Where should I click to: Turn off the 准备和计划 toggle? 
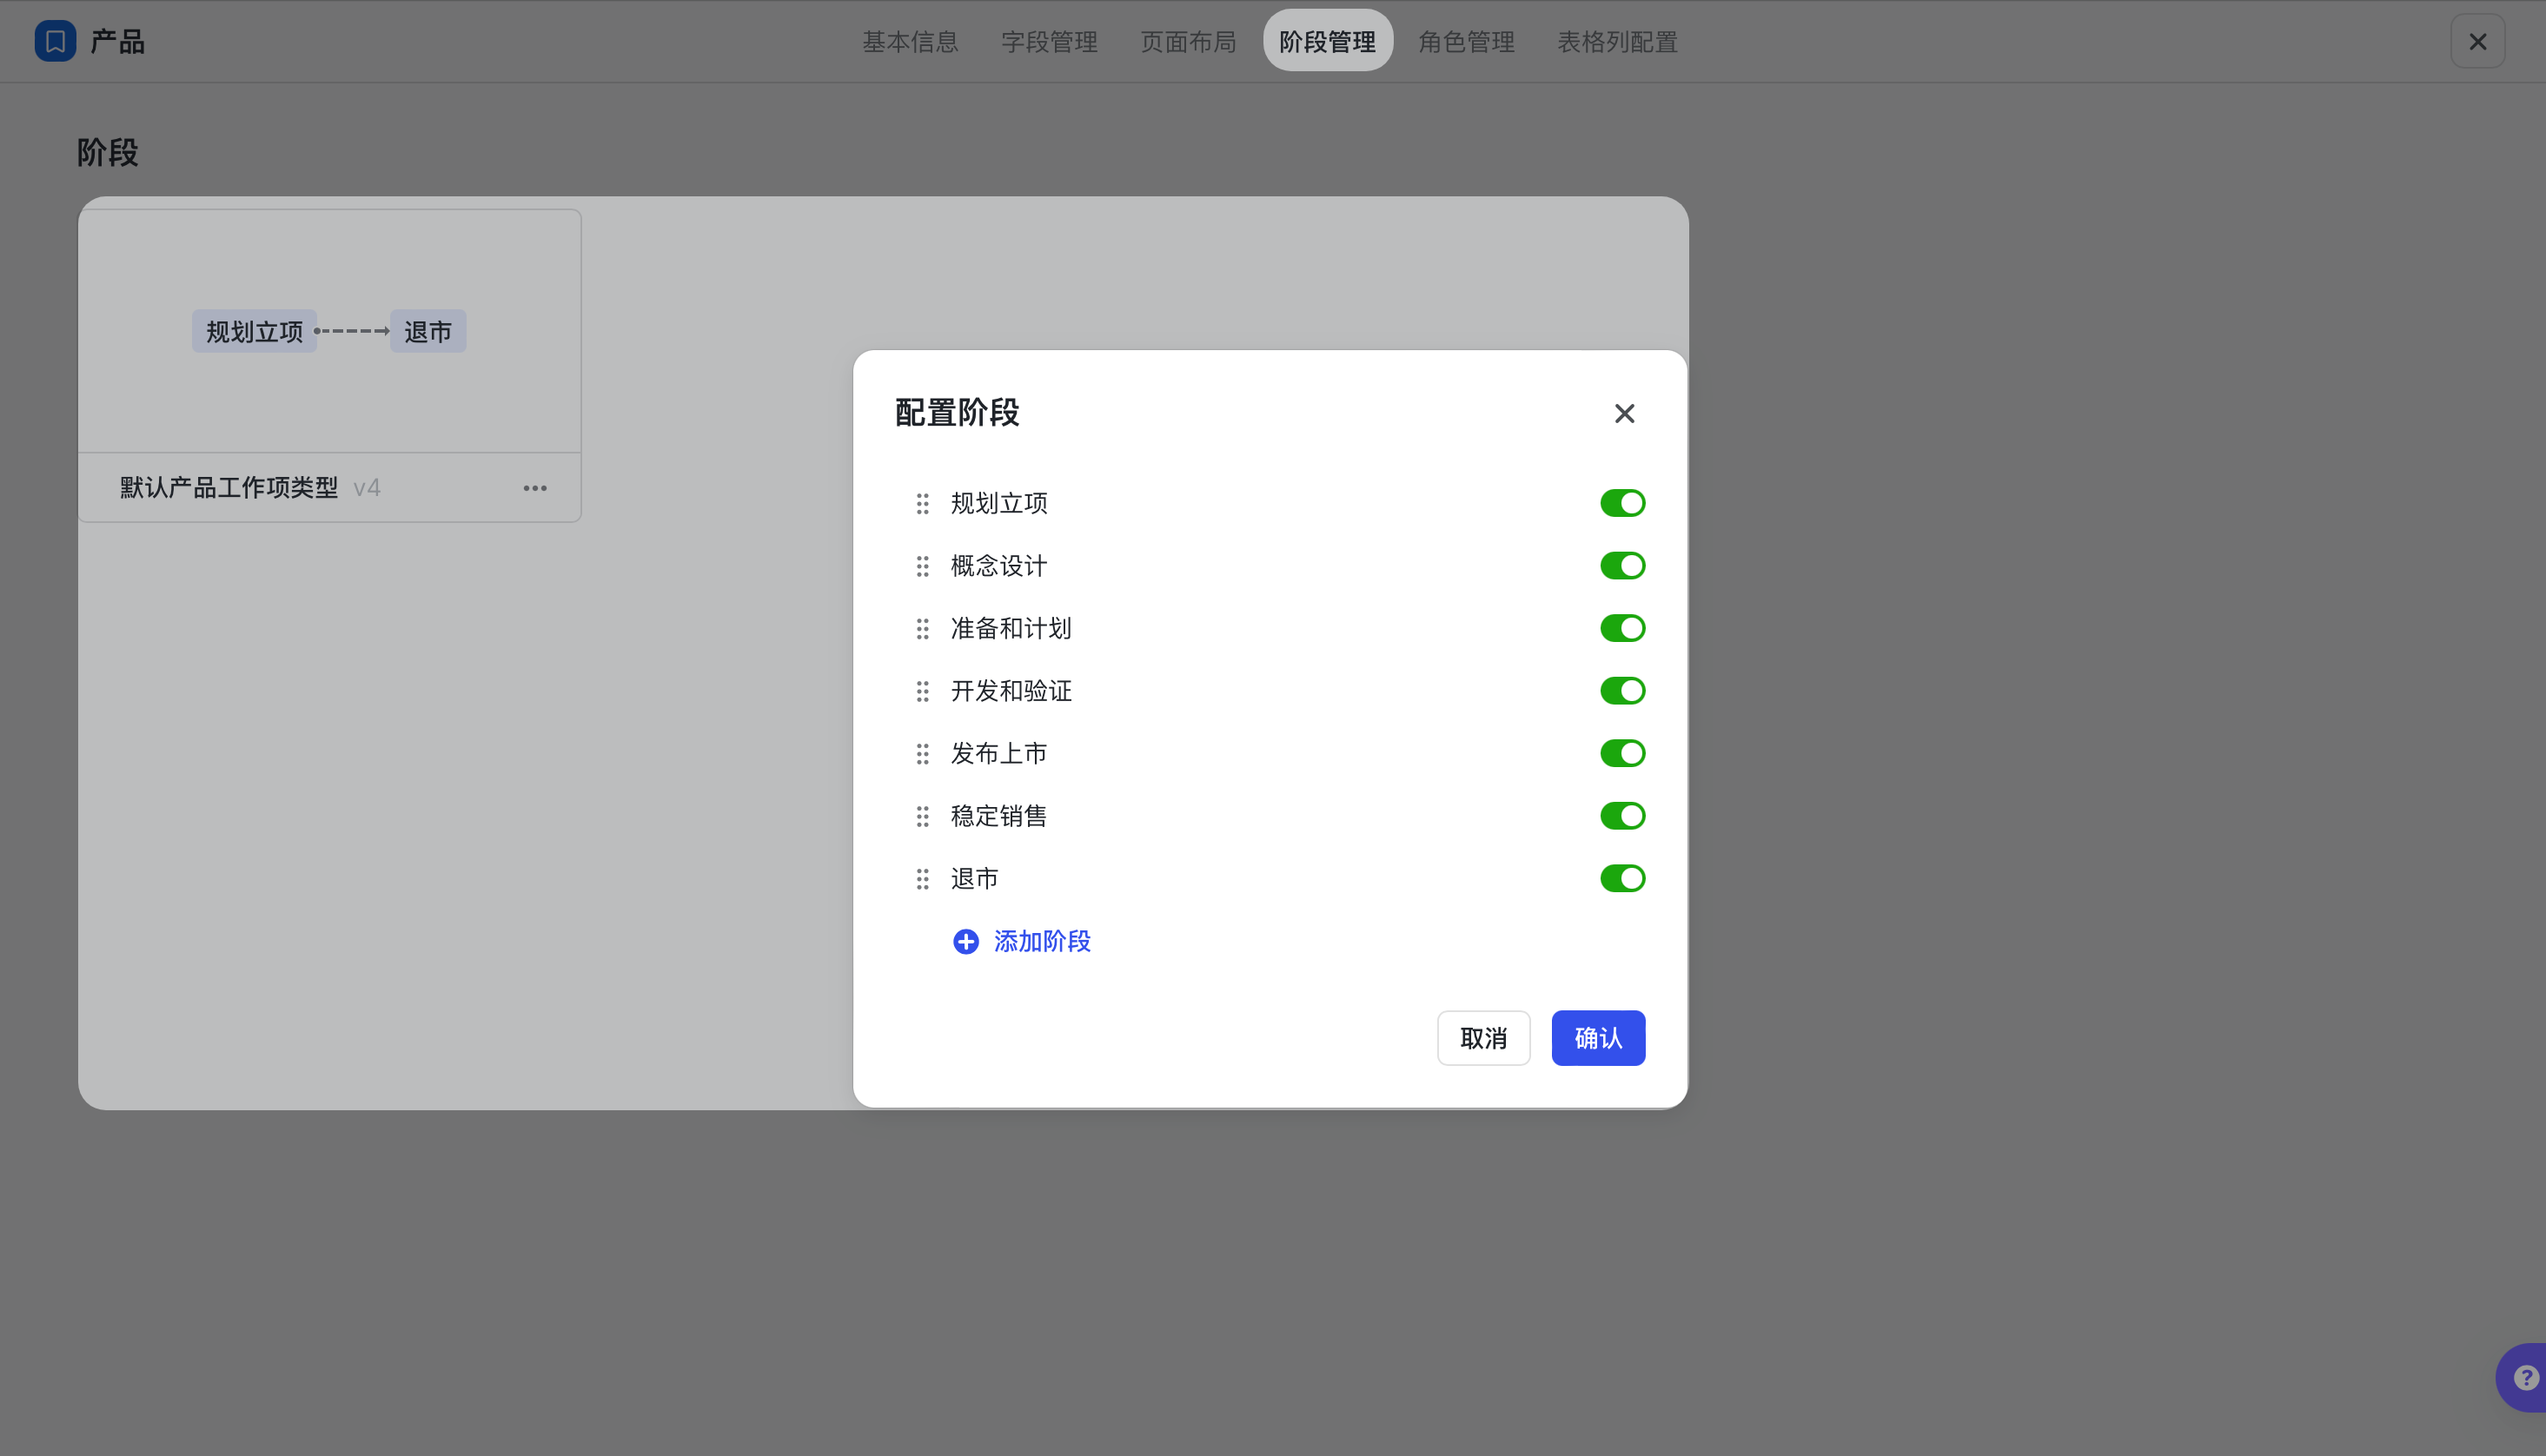(1622, 628)
